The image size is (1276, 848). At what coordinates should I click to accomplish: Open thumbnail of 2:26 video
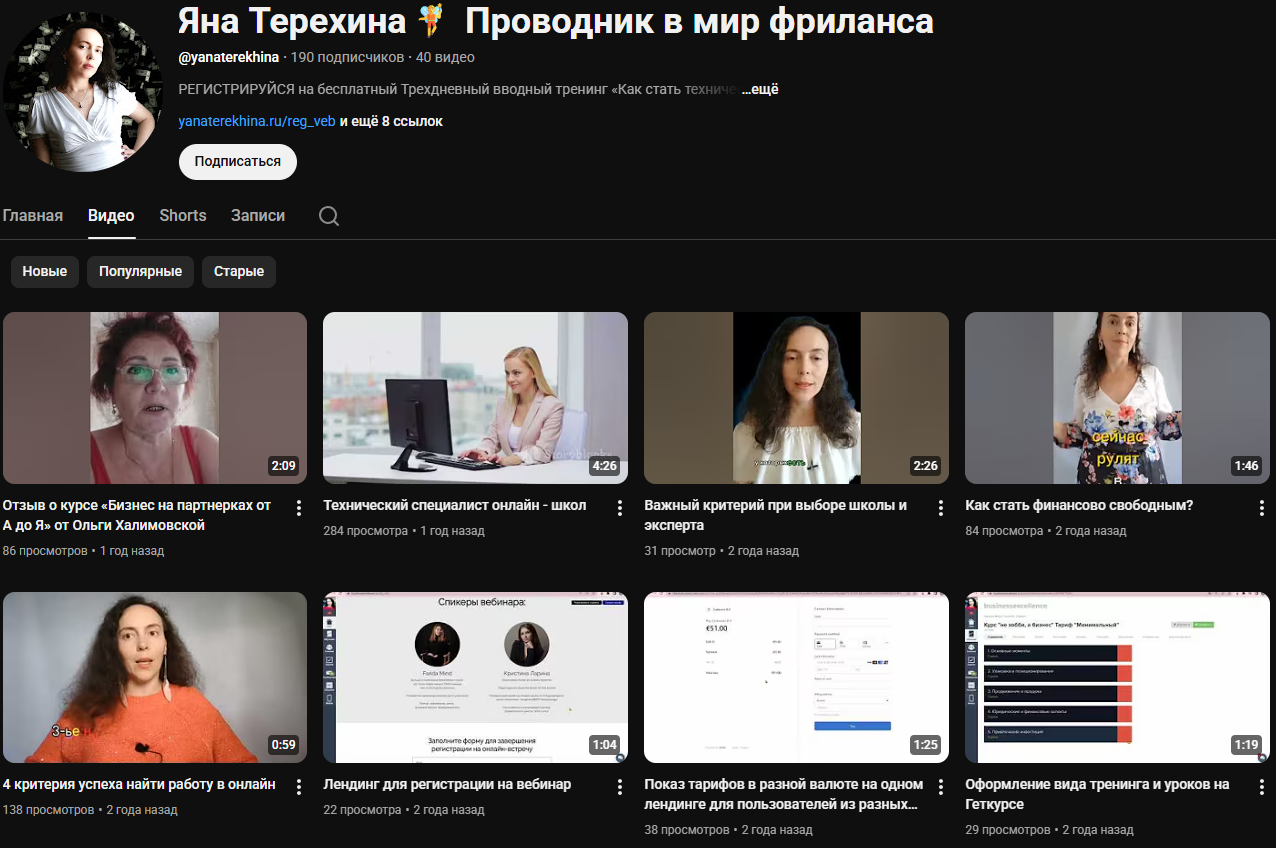tap(796, 398)
